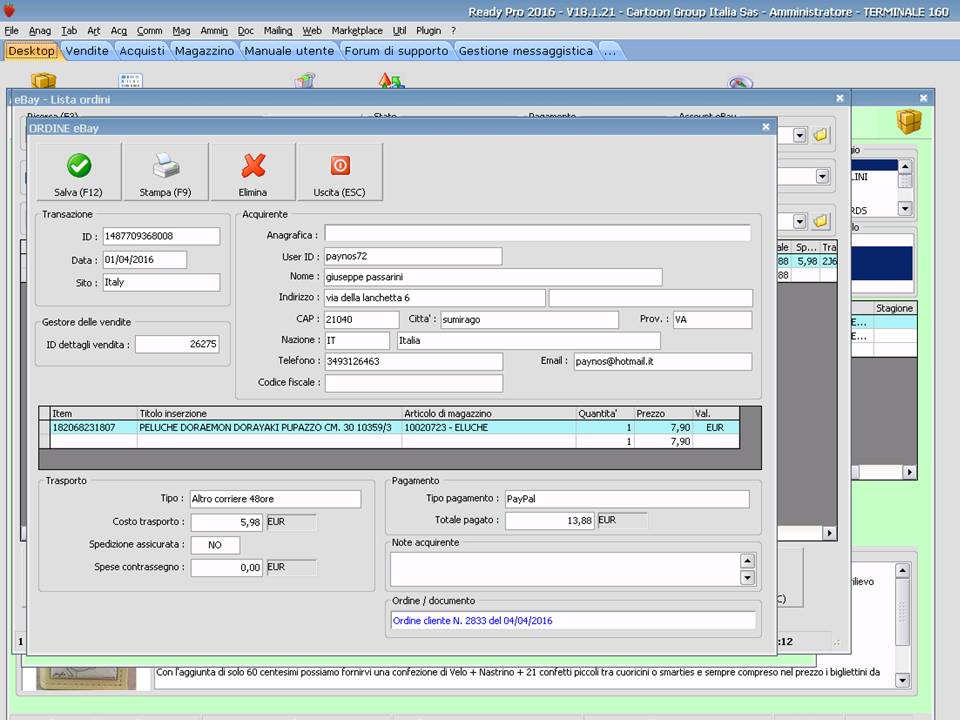Close the ORDINE eBay dialog
This screenshot has width=960, height=720.
(x=766, y=127)
